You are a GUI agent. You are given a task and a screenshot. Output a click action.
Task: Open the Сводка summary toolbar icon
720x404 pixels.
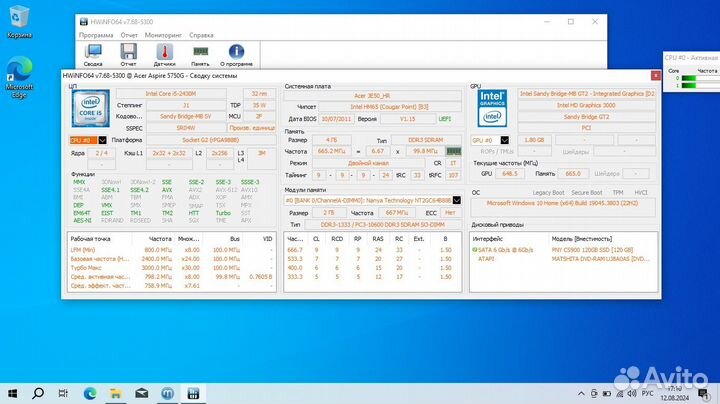[x=93, y=55]
